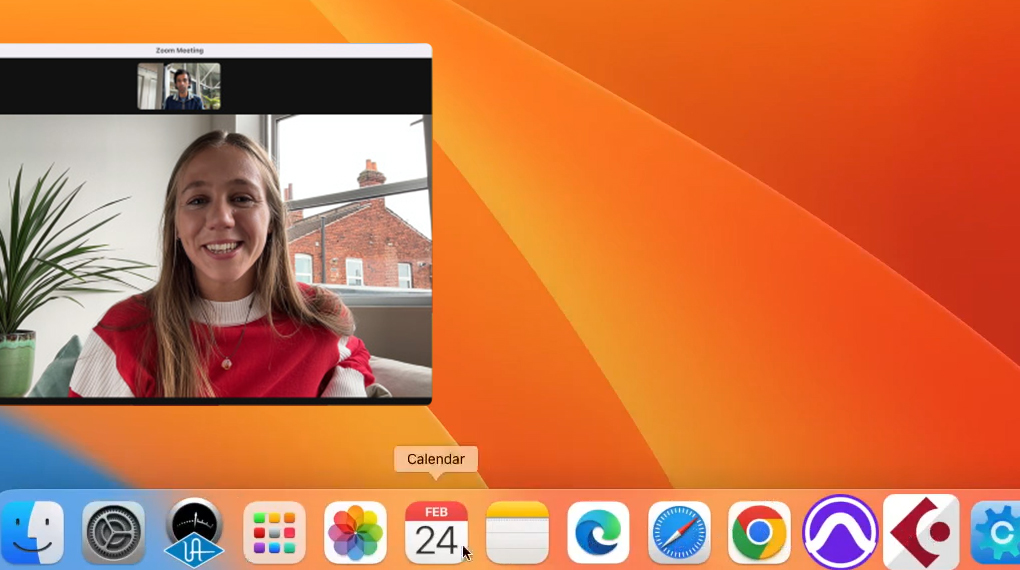Open System Settings gear icon
Screen dimensions: 1020x570
click(113, 532)
